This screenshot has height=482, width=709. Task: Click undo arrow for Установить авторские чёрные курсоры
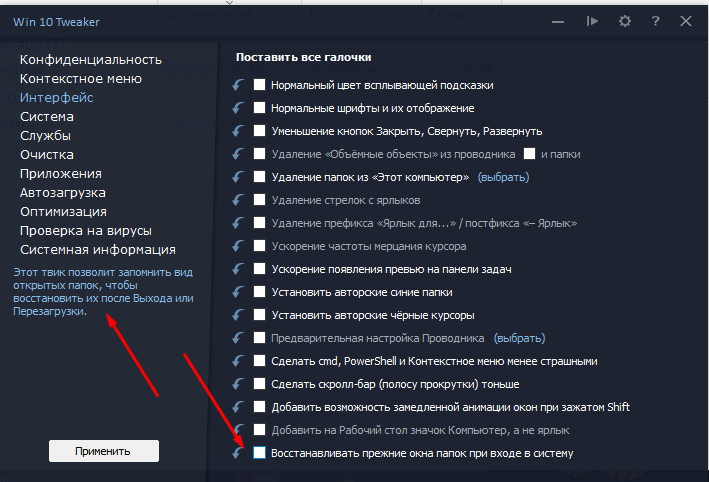[238, 315]
